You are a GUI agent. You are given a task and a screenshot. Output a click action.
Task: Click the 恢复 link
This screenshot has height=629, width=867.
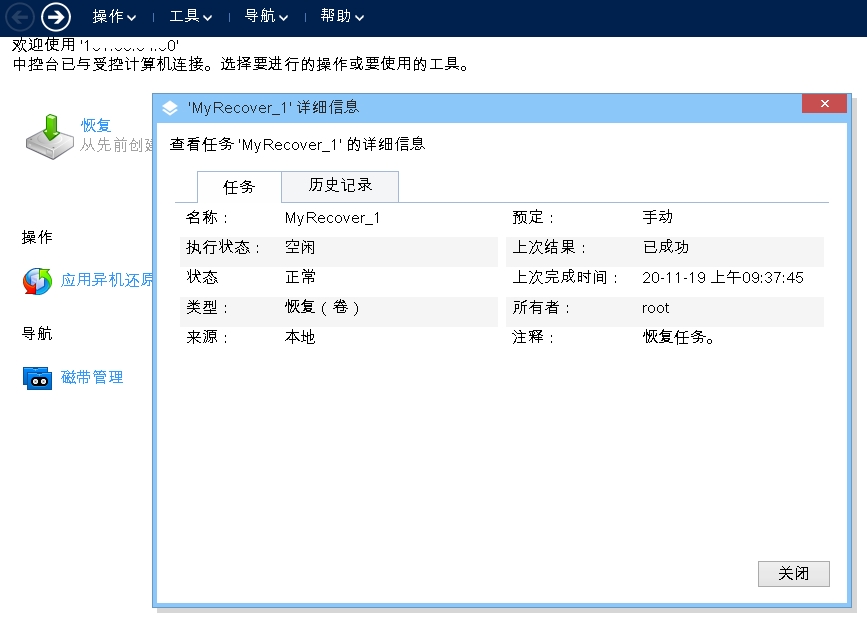coord(96,126)
